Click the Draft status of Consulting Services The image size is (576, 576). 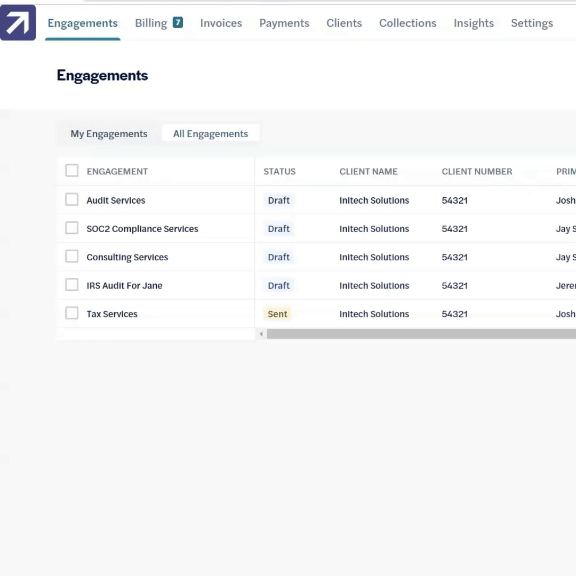click(279, 257)
